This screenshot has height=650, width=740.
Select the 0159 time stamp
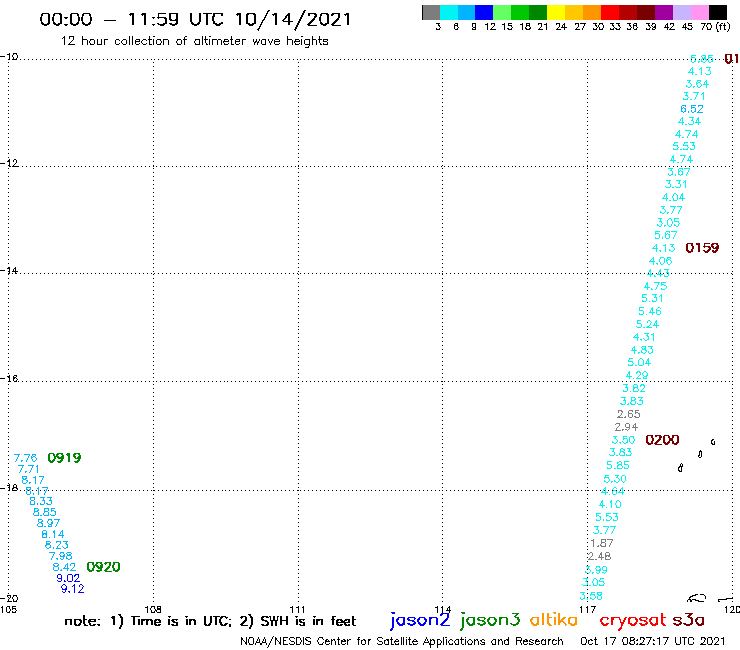click(x=702, y=247)
